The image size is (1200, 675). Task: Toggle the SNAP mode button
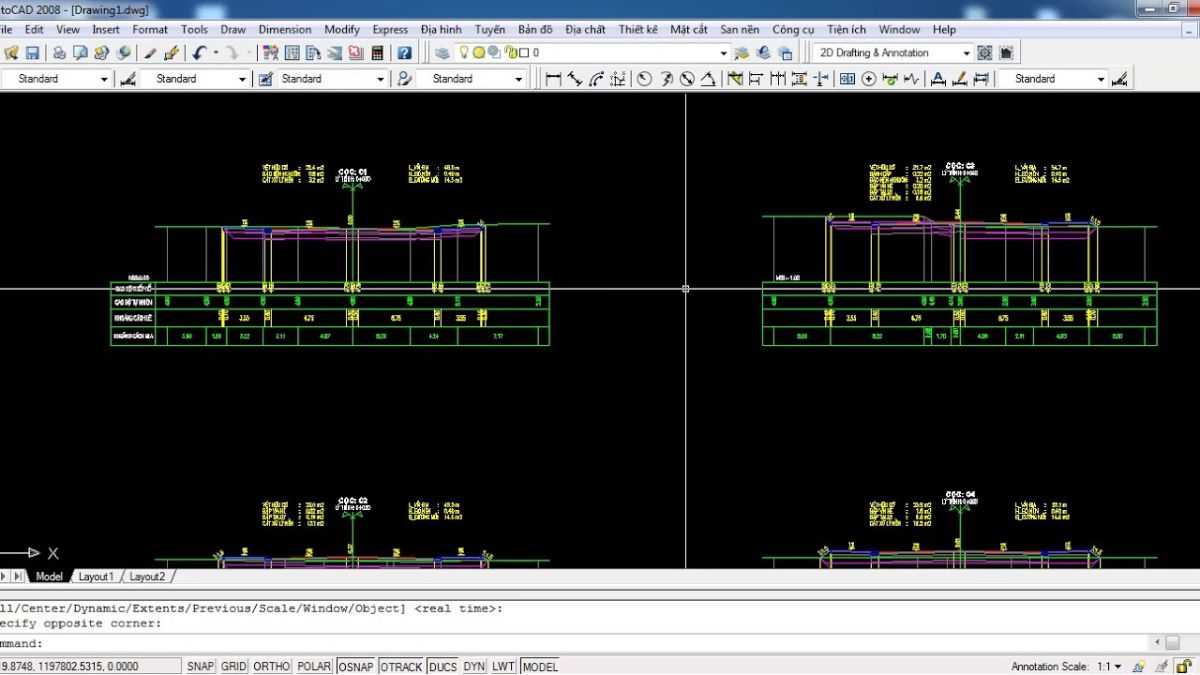[200, 666]
